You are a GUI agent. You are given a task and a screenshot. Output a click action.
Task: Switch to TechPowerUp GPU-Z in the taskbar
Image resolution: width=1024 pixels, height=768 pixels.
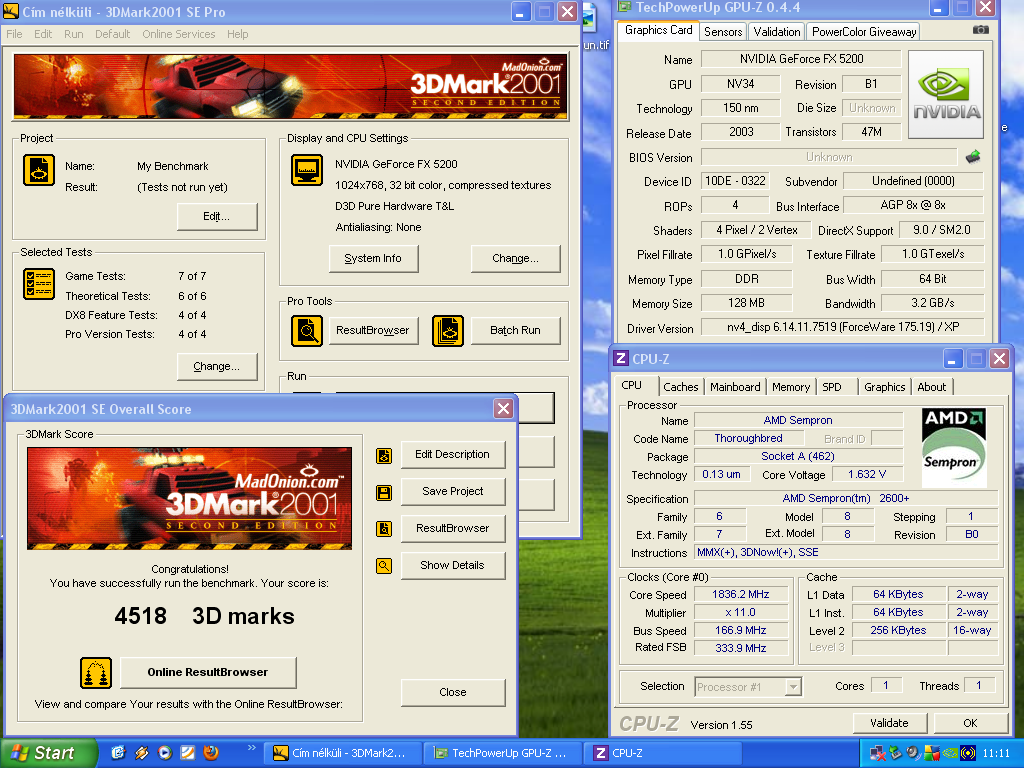501,753
